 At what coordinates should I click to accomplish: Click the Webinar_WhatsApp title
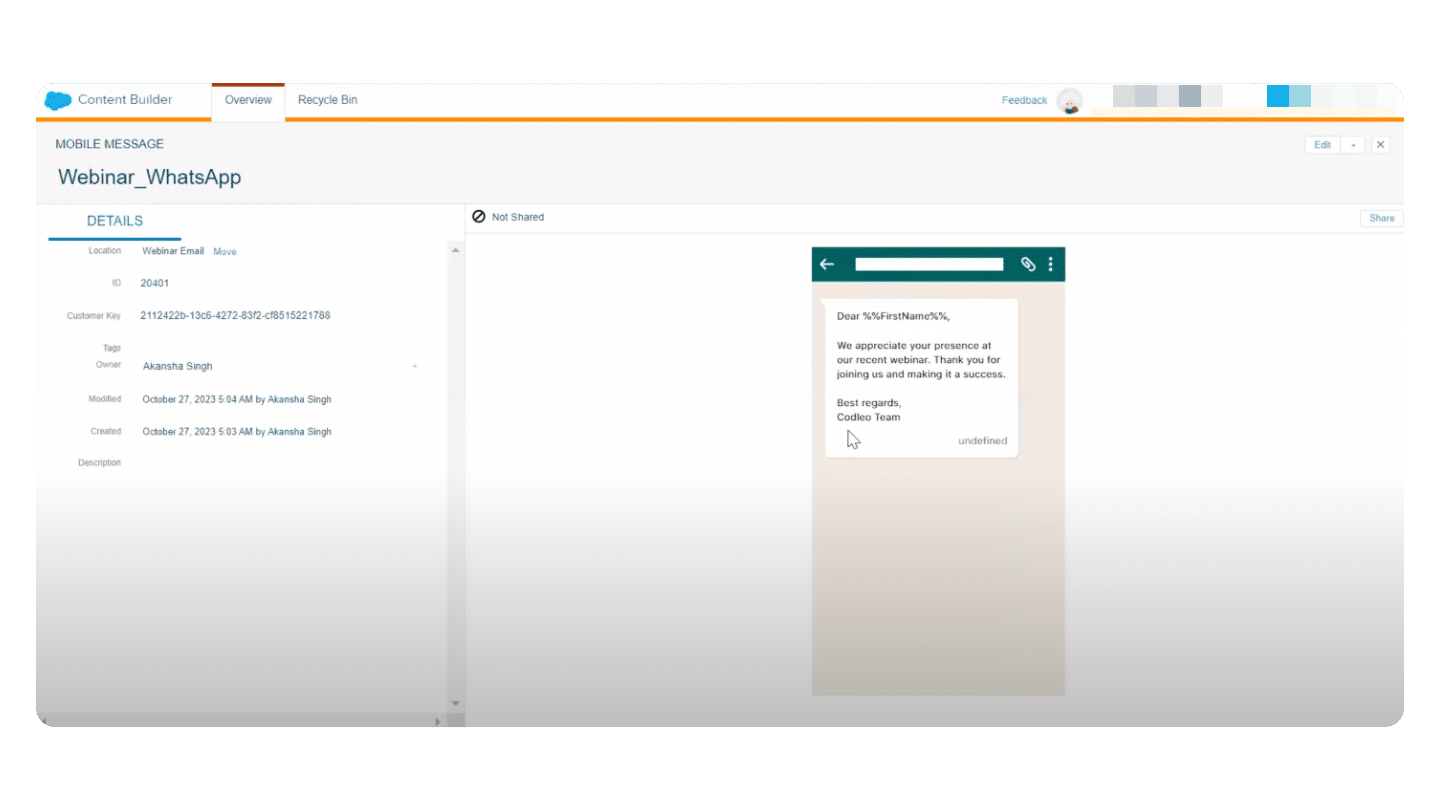(x=150, y=178)
